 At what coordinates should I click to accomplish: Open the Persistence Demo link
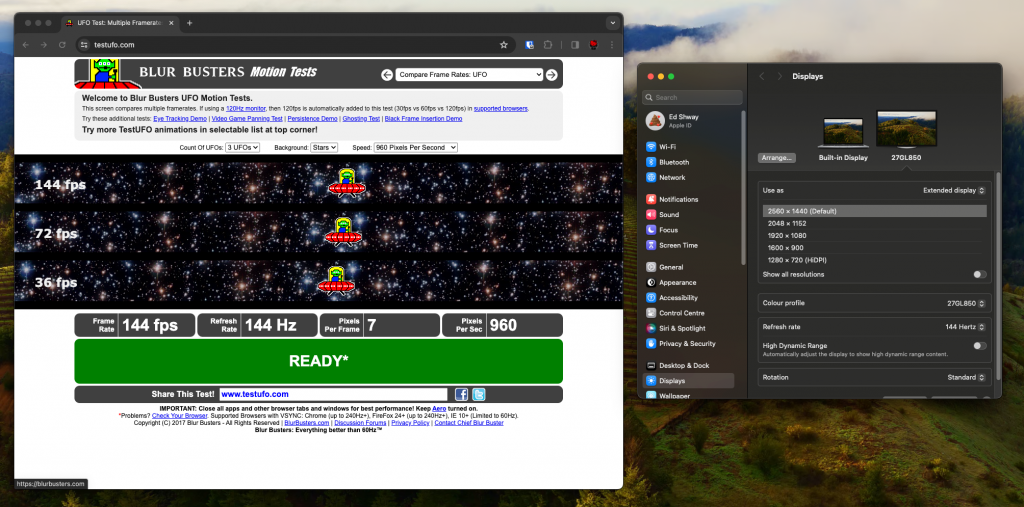[312, 119]
